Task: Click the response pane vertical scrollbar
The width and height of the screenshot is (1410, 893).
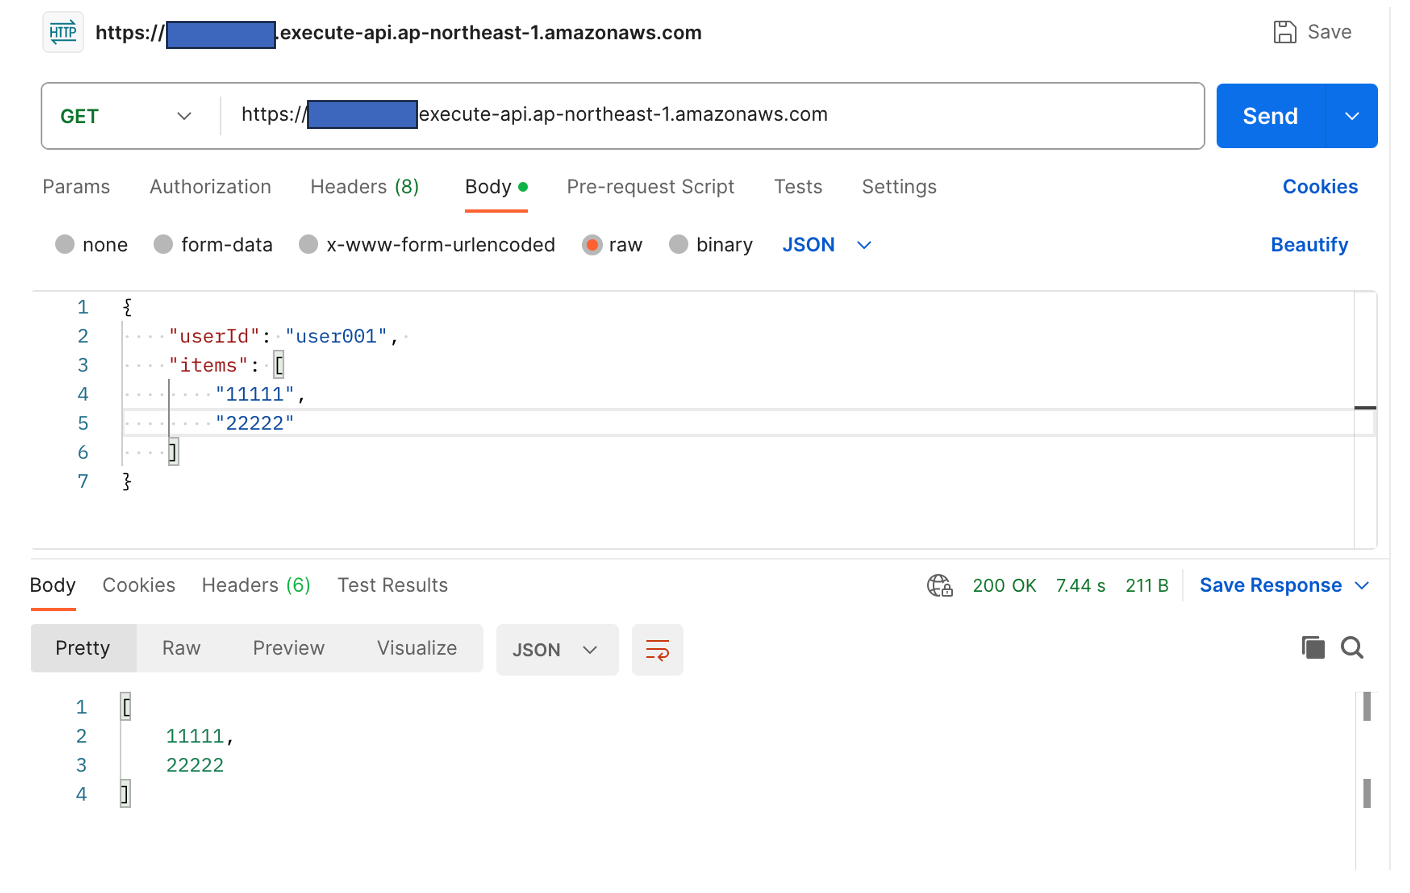Action: [1366, 750]
